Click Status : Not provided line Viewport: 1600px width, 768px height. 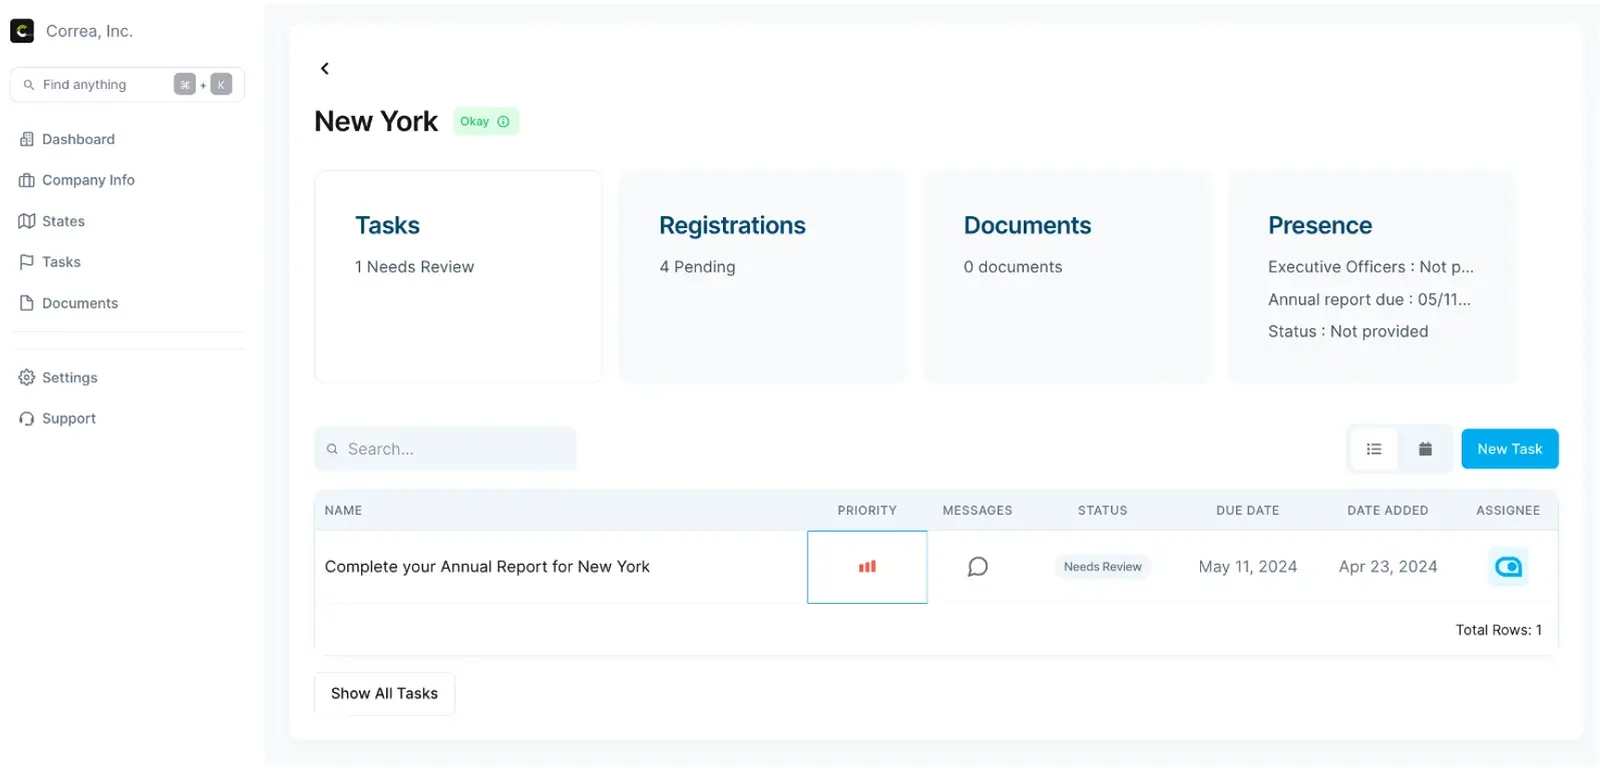[x=1347, y=331]
